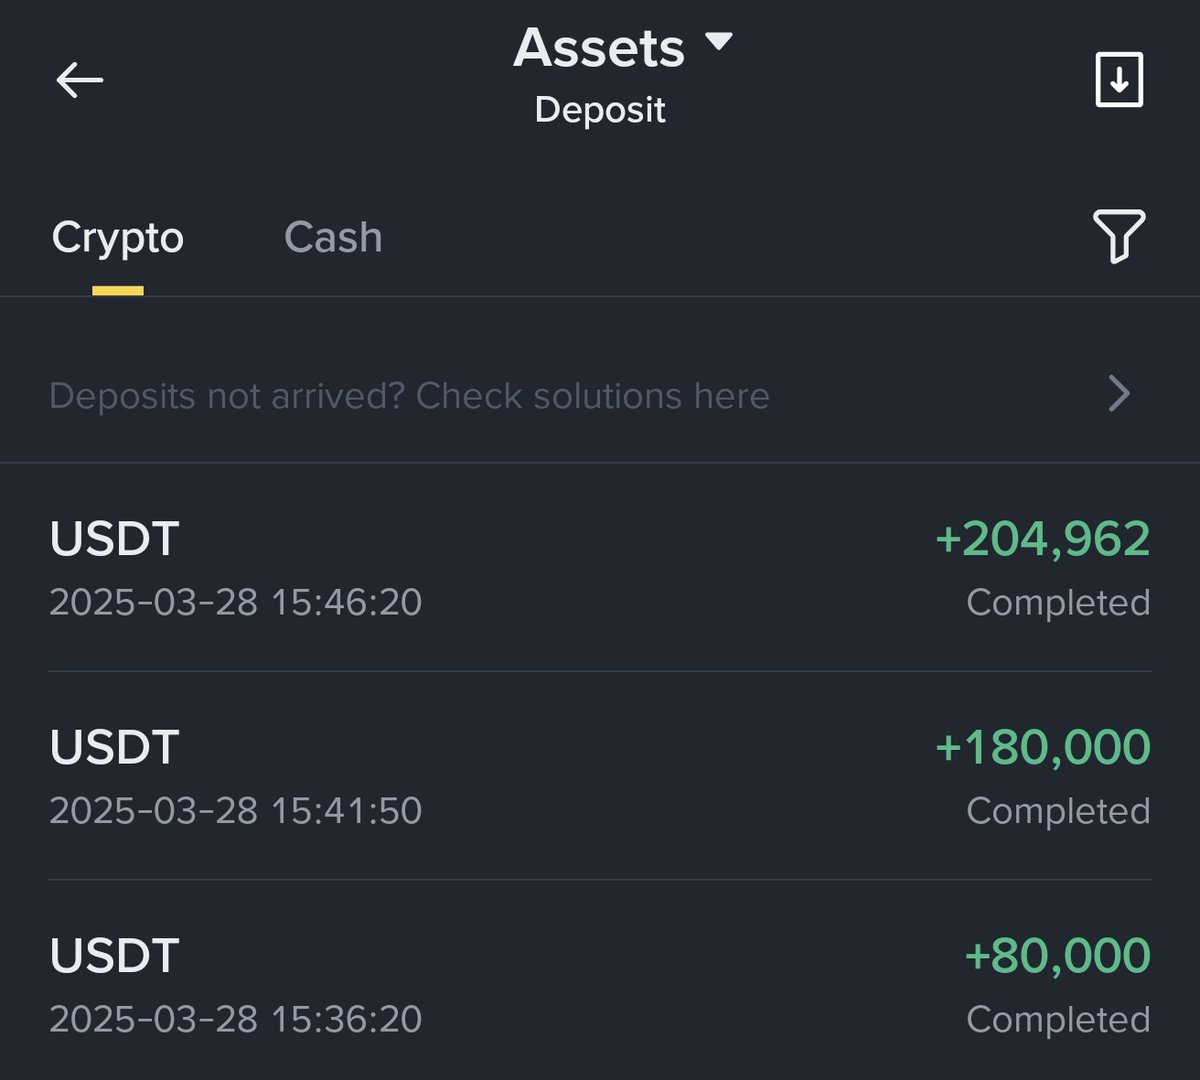The width and height of the screenshot is (1200, 1080).
Task: Open the +180,000 USDT deposit amount
Action: coord(1042,748)
